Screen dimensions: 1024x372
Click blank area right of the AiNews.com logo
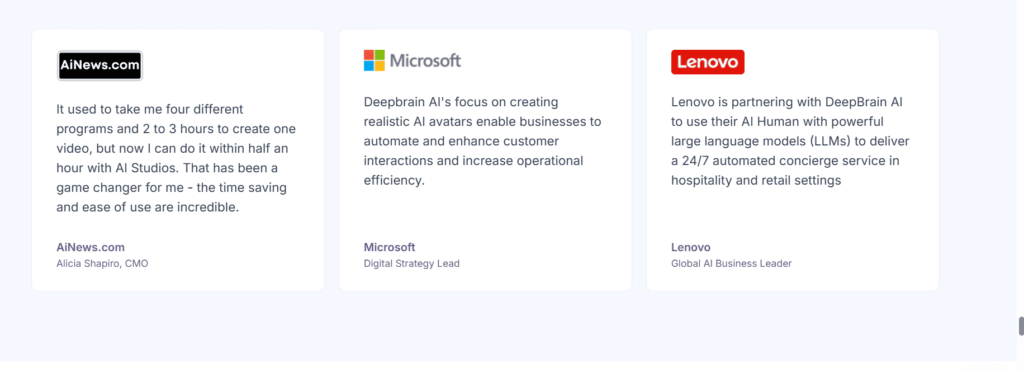[229, 65]
